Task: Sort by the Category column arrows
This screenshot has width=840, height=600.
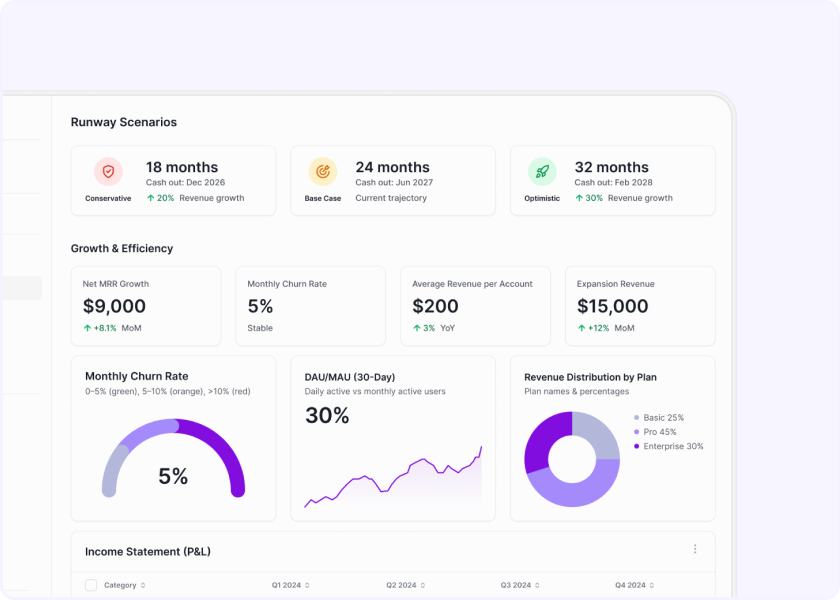Action: [143, 585]
